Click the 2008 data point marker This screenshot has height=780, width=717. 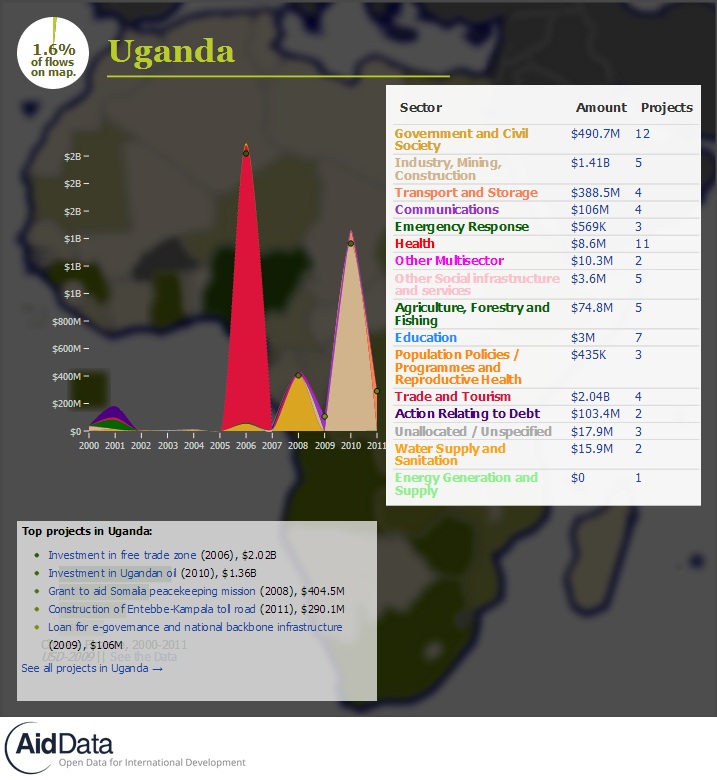coord(298,376)
